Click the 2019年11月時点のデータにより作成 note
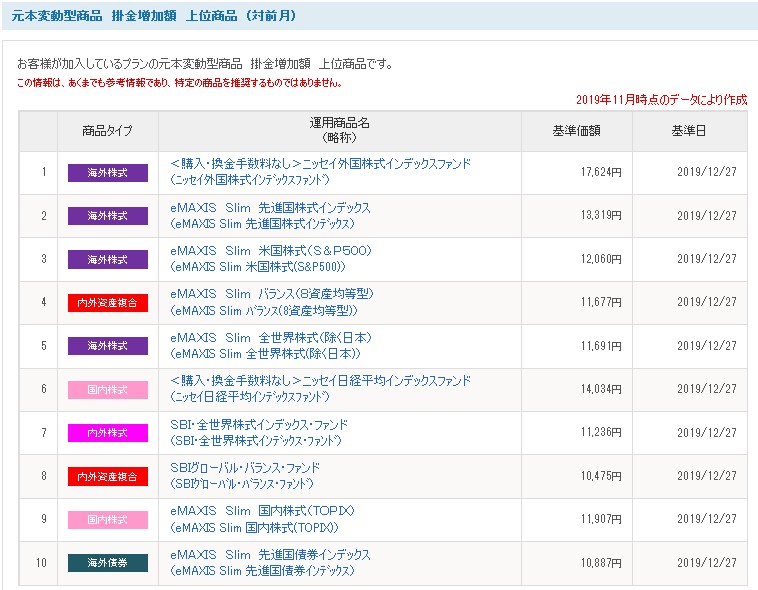The width and height of the screenshot is (758, 590). pos(661,100)
